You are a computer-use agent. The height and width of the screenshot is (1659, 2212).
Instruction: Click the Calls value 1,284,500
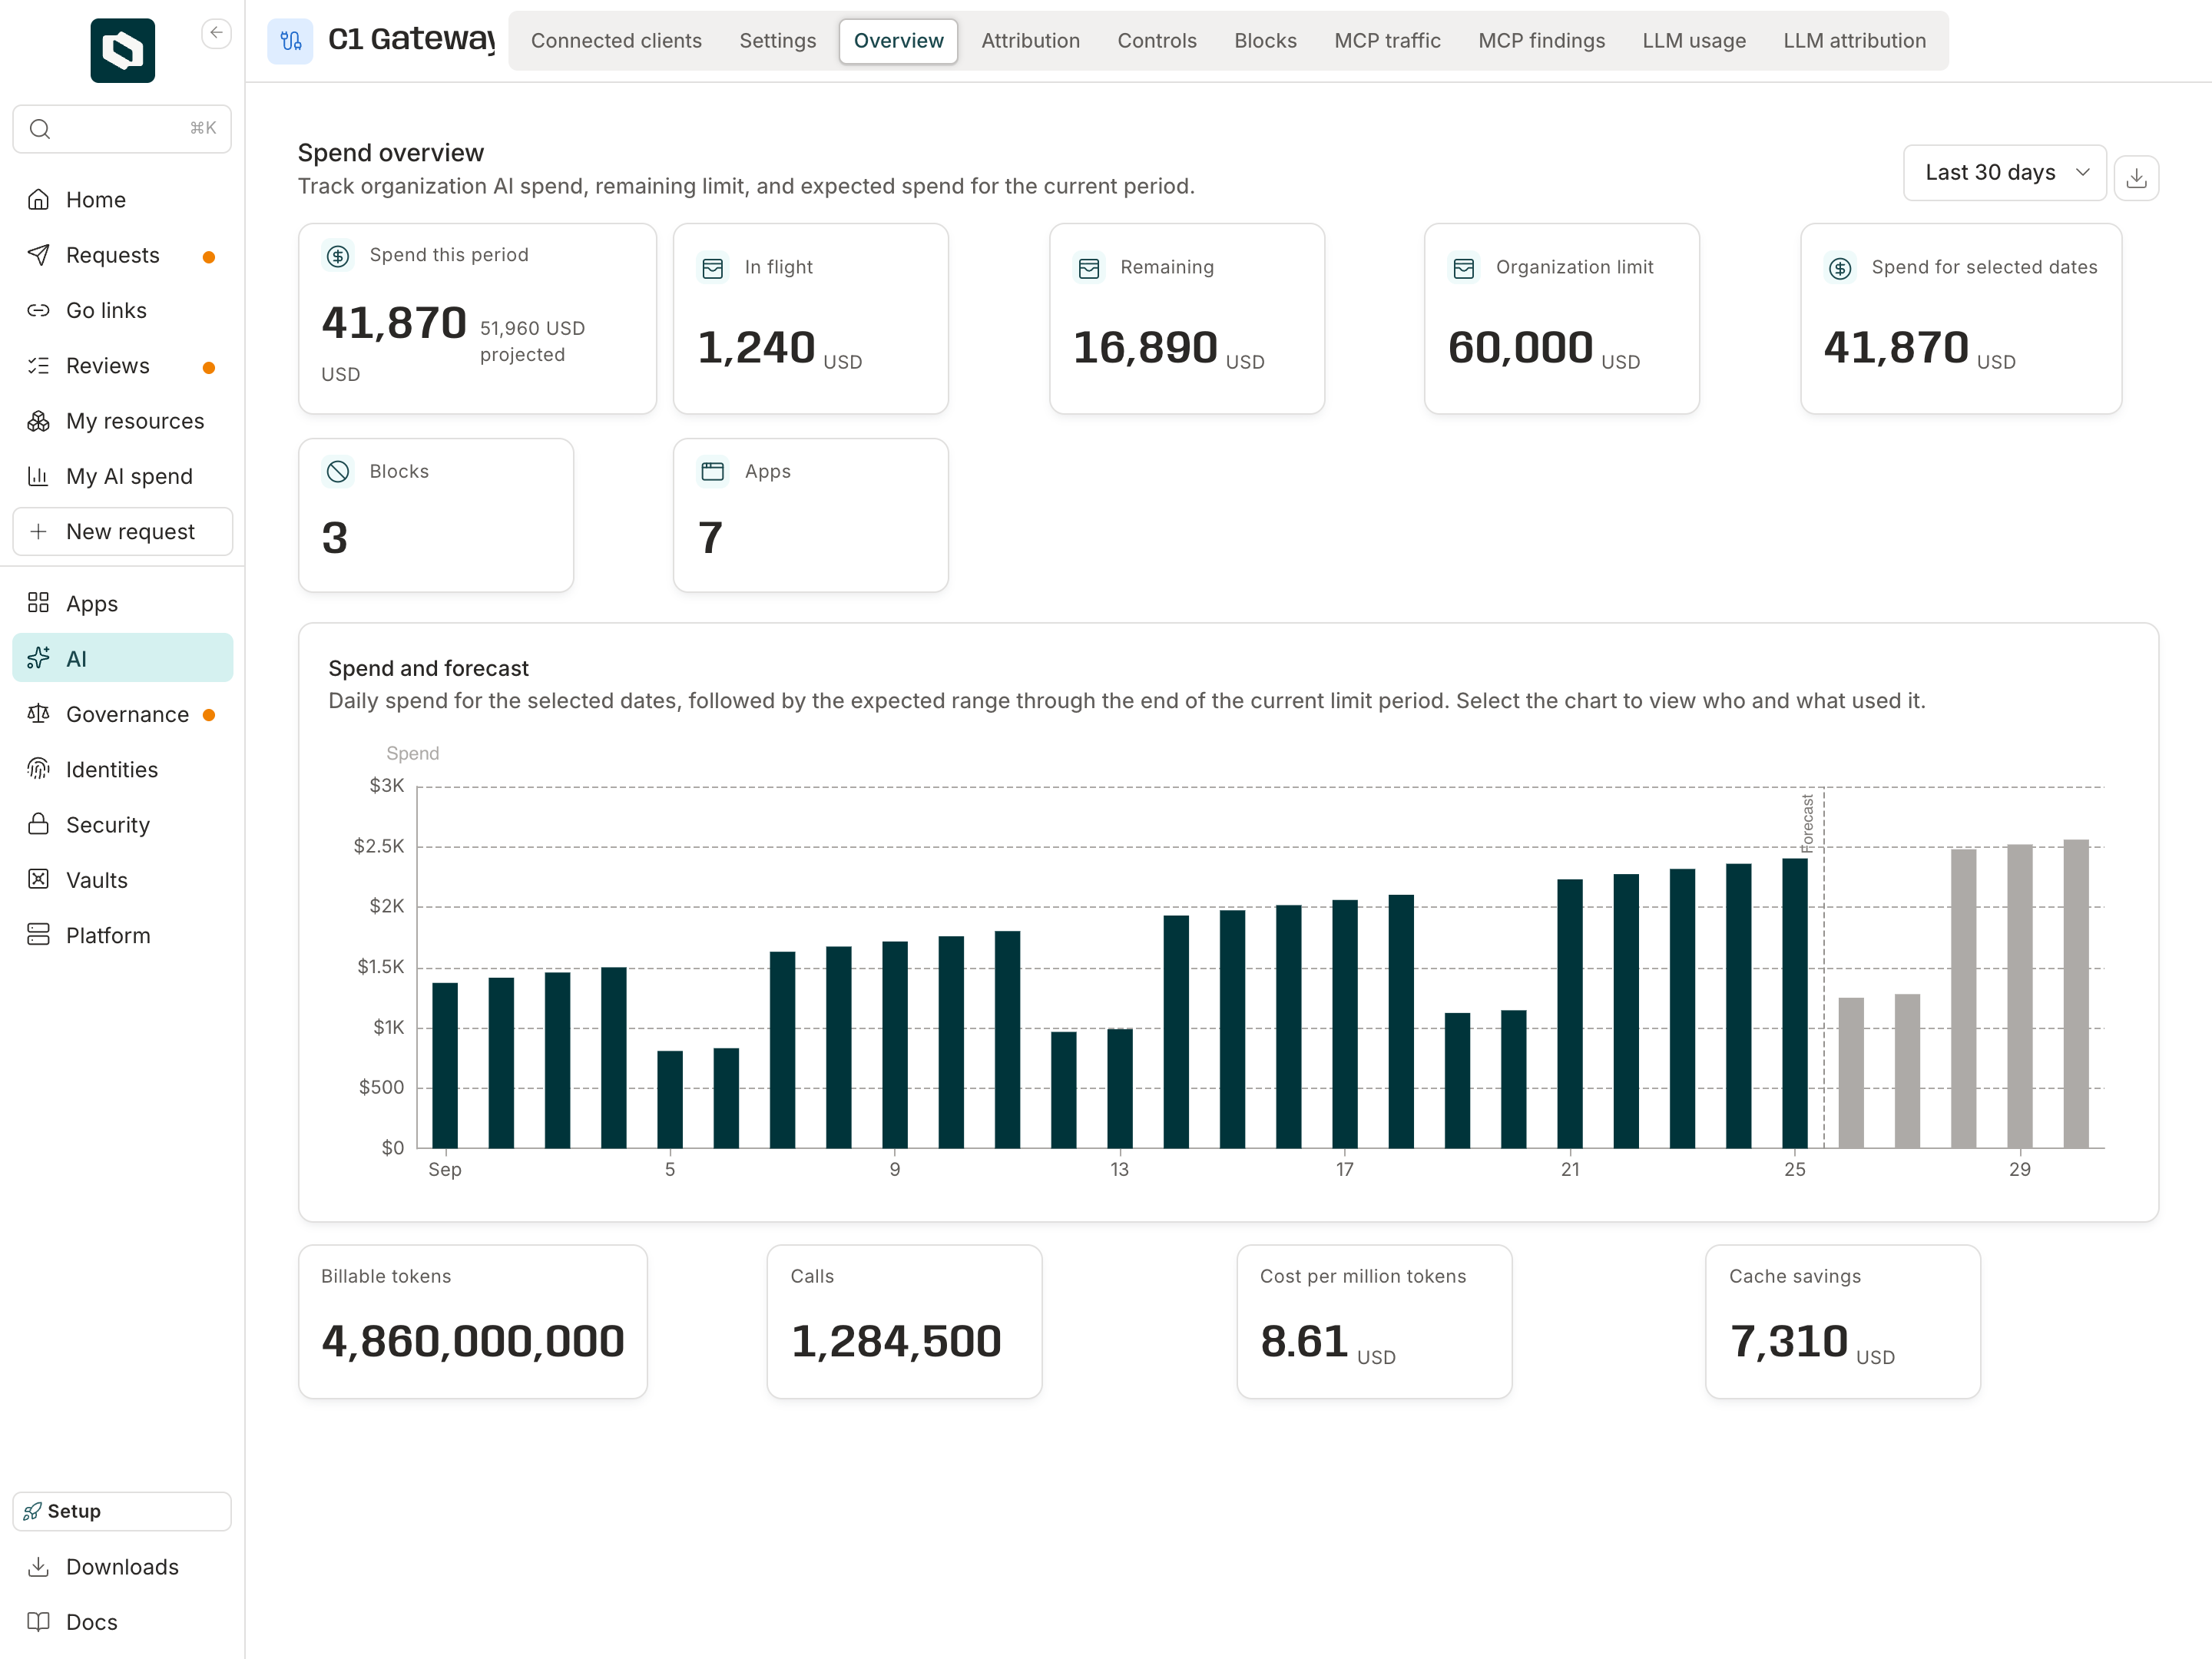(x=896, y=1341)
